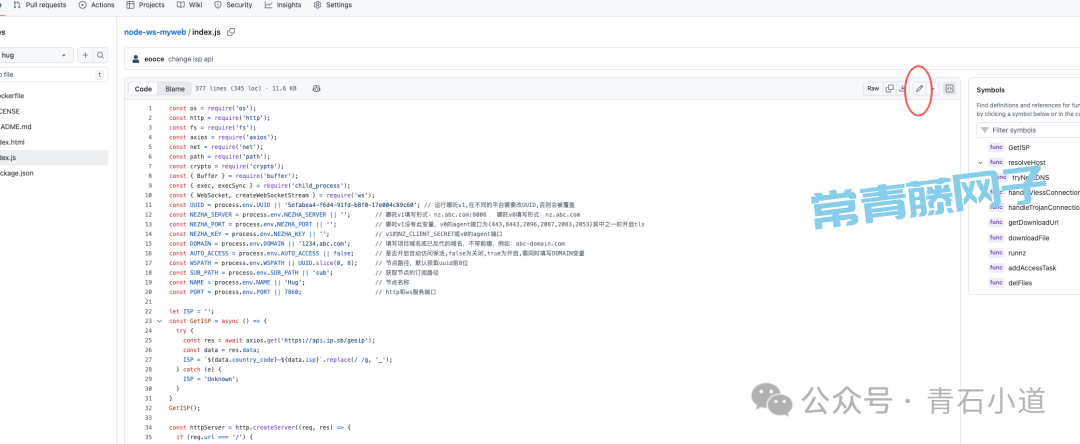Close the Symbols panel icon button
1080x444 pixels.
click(949, 89)
